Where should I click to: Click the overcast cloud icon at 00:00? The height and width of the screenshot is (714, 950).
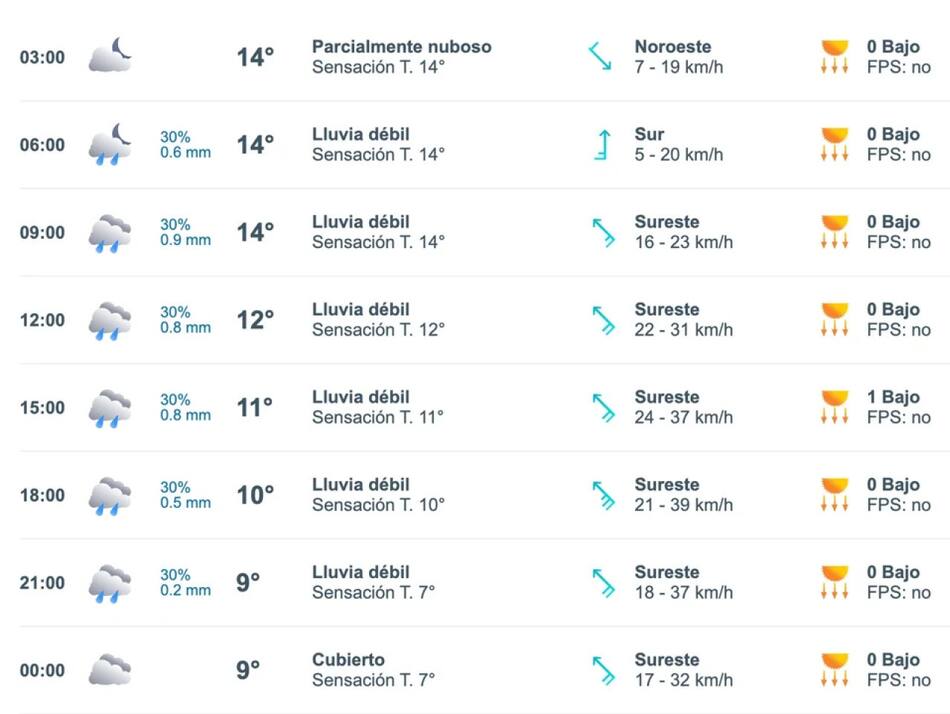point(110,670)
